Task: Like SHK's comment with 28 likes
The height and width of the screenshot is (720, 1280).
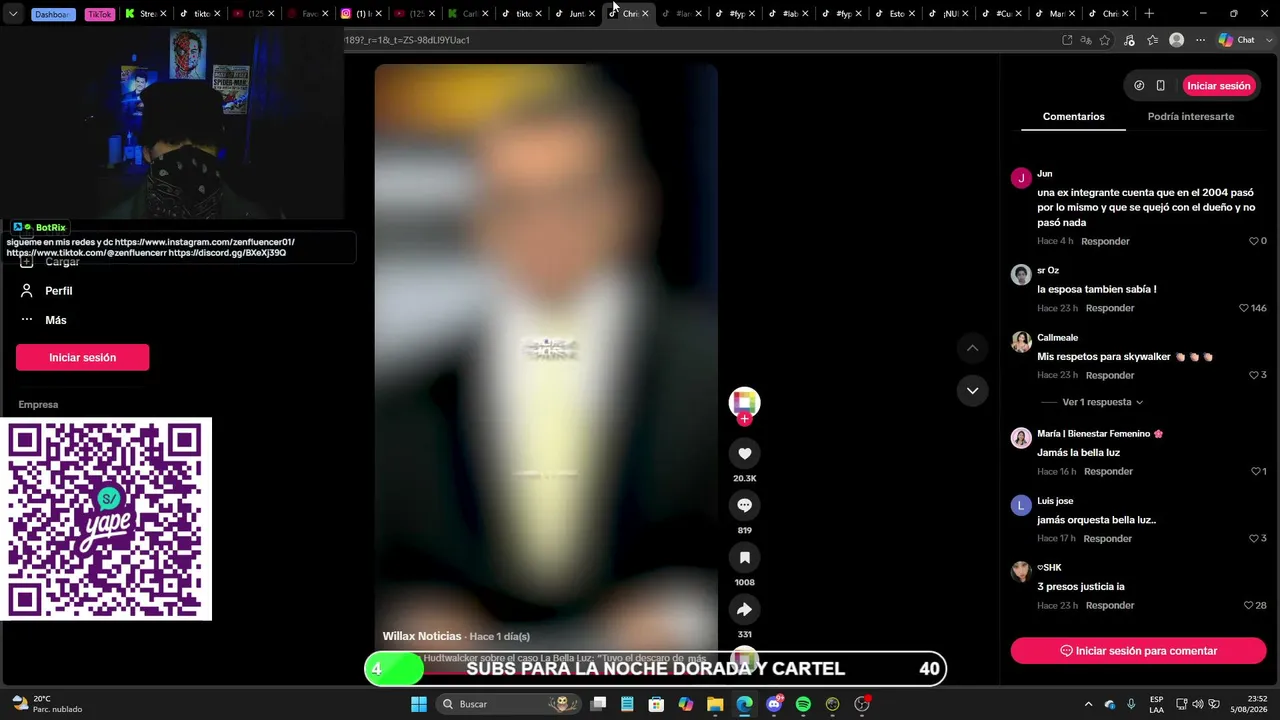Action: click(1248, 605)
